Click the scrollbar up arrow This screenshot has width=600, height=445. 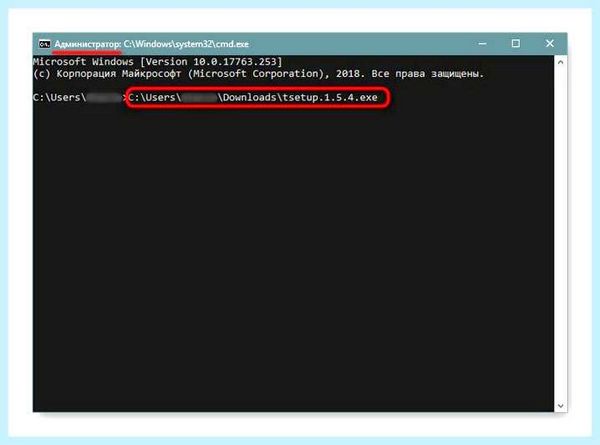561,62
